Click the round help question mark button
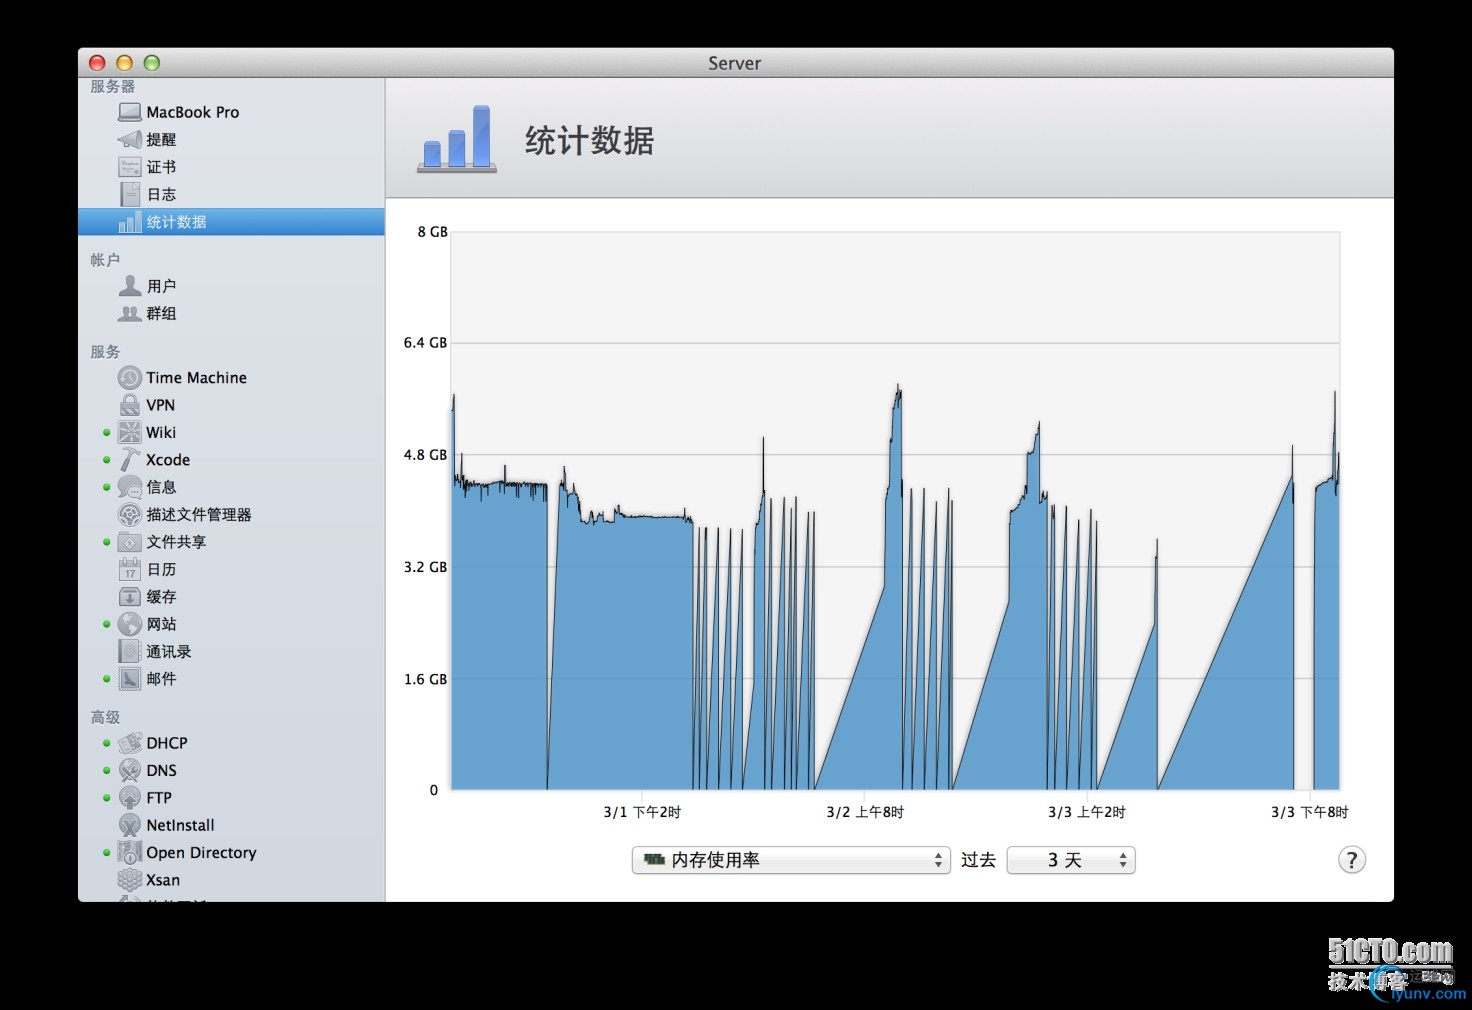 coord(1352,860)
